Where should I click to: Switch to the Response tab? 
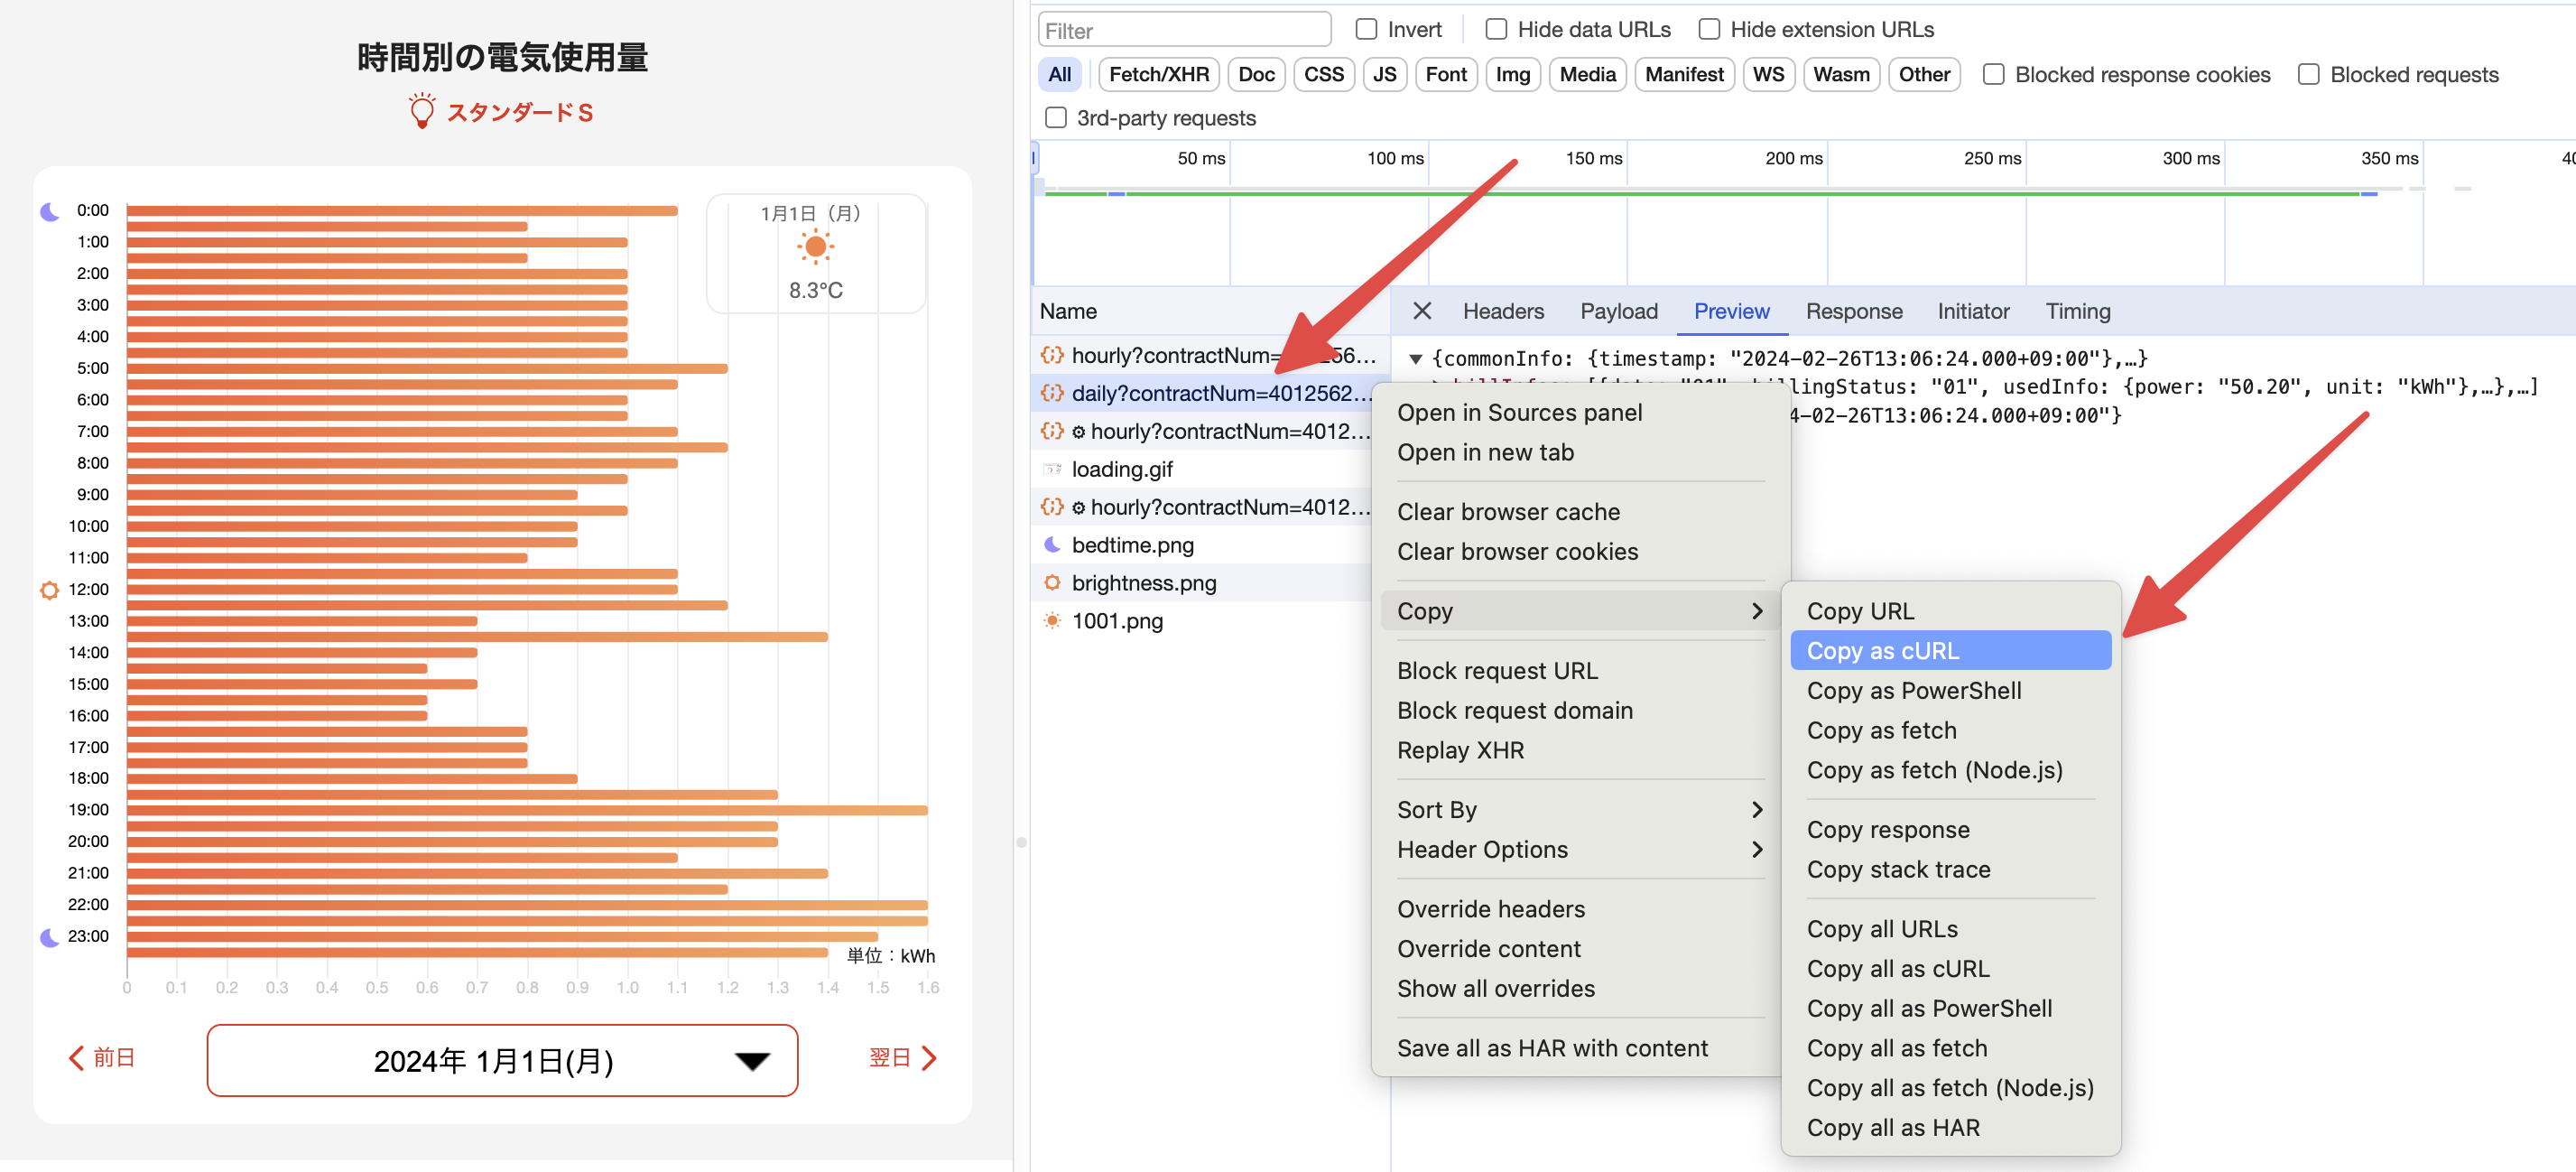coord(1853,311)
